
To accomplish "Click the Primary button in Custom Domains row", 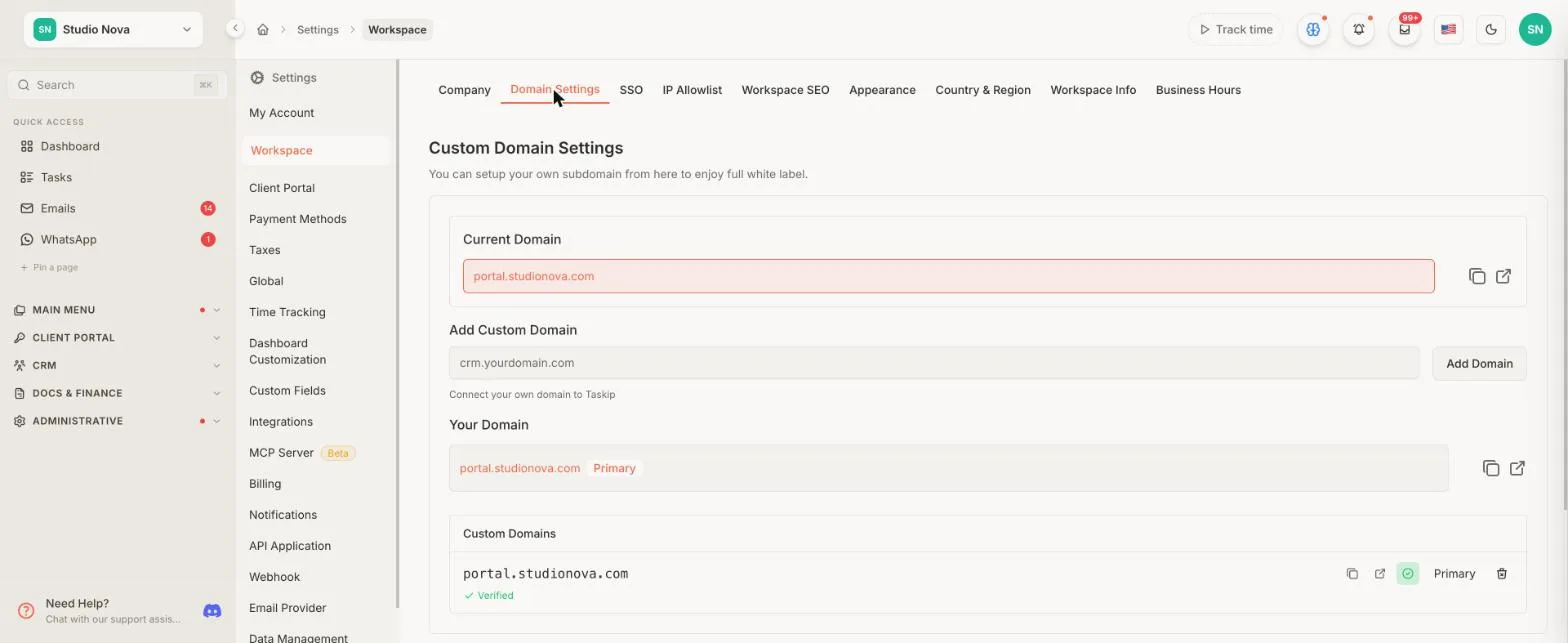I will [x=1454, y=574].
